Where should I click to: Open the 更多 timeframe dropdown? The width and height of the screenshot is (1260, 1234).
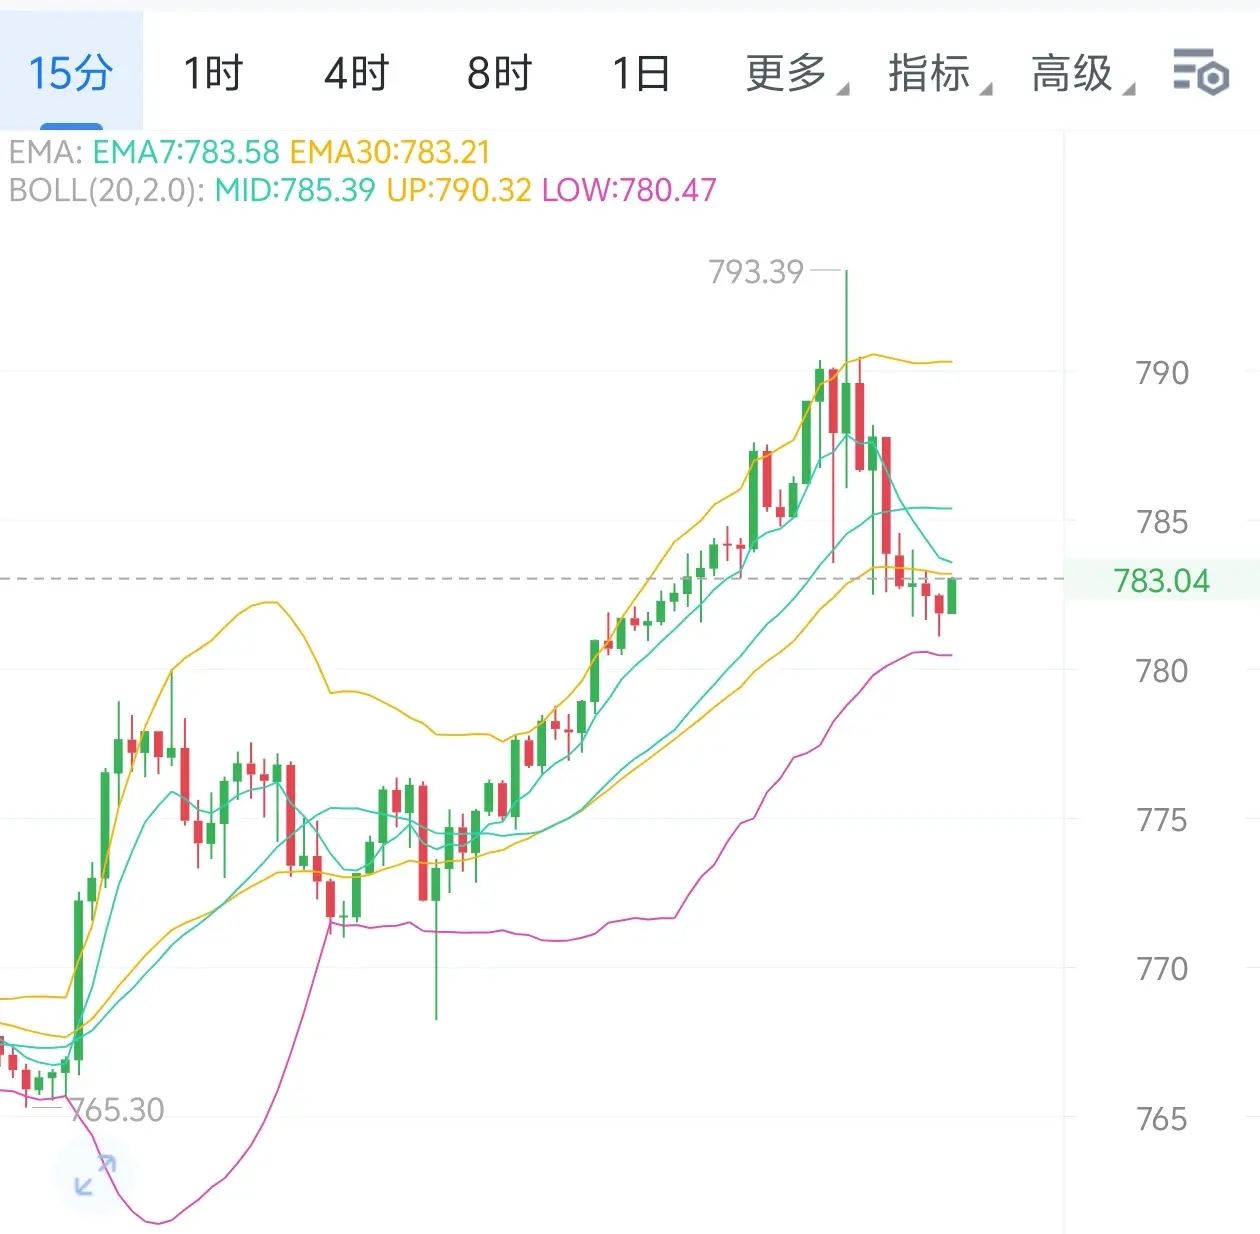796,73
